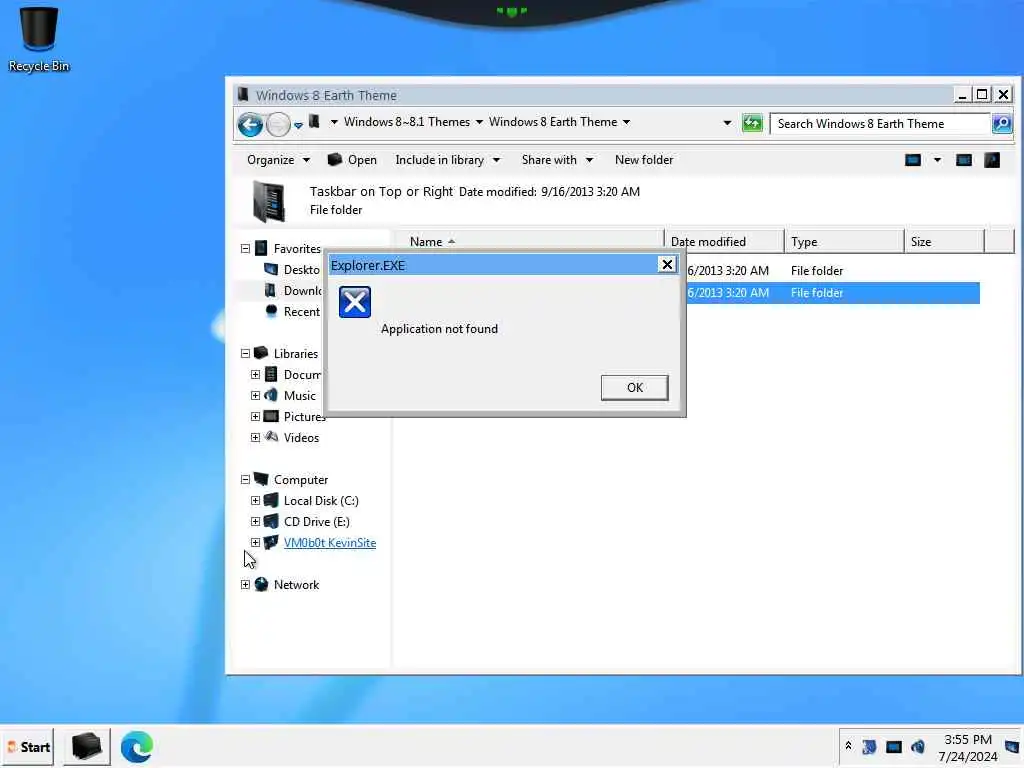
Task: Select Windows 8~8.1 Themes breadcrumb
Action: point(407,121)
